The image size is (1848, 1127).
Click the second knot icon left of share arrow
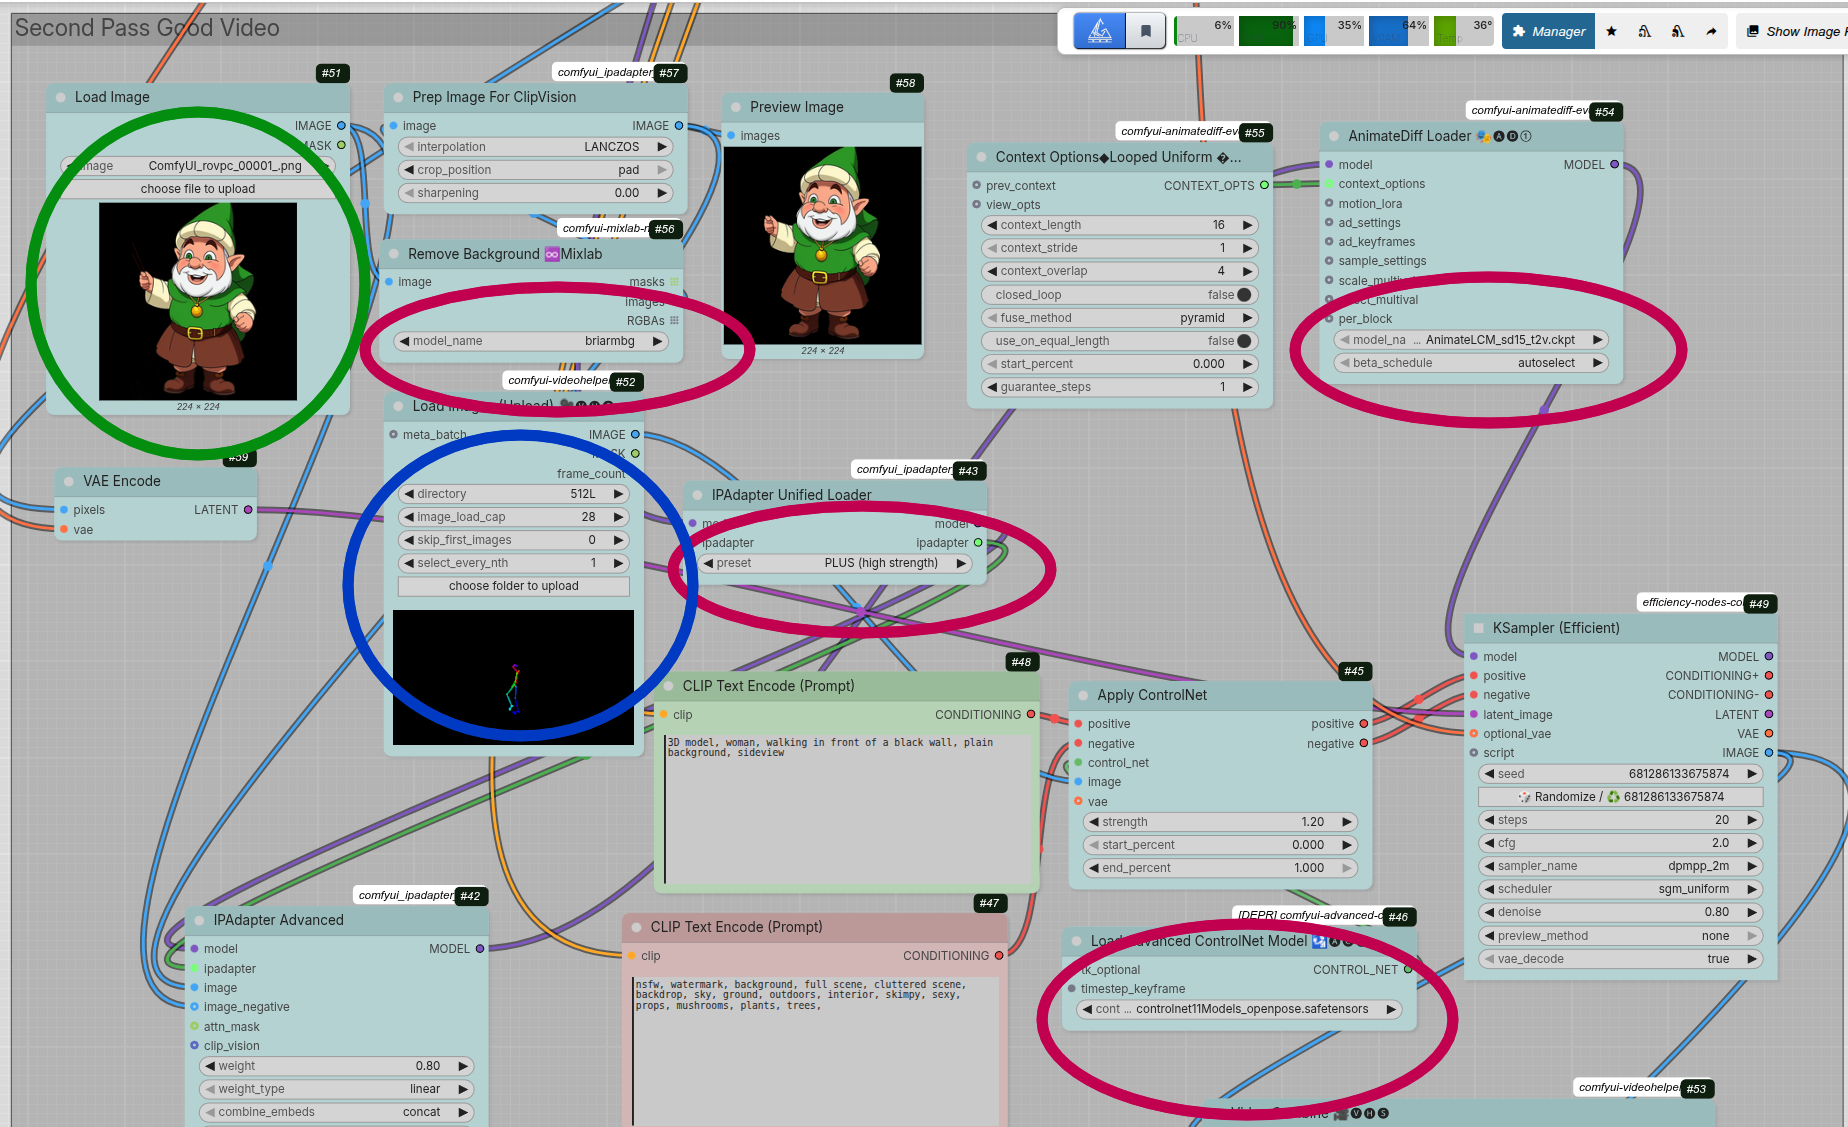pos(1677,31)
